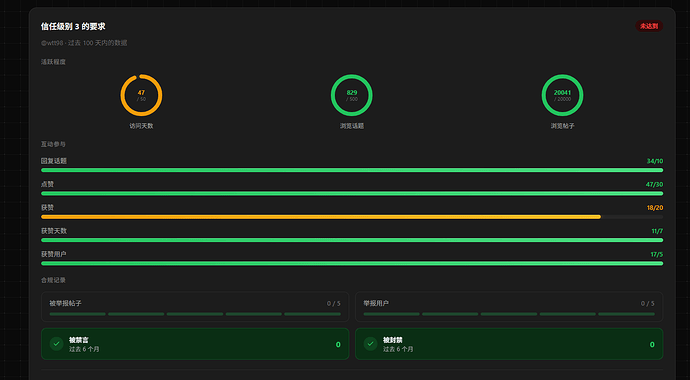The height and width of the screenshot is (380, 690).
Task: Click the 浏览话题 caption under the ring
Action: click(352, 126)
